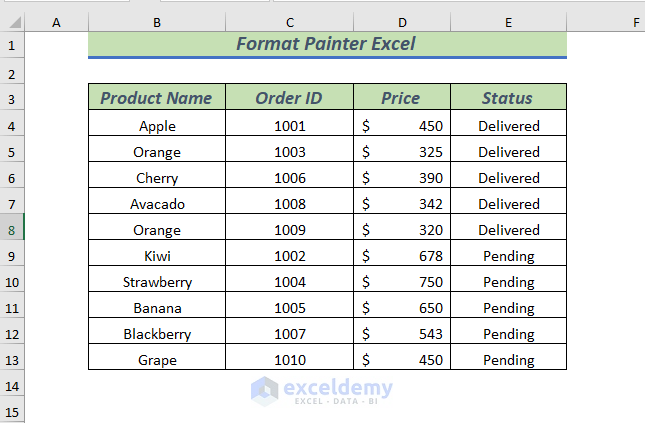Click the "Price" header cell
Viewport: 645px width, 423px height.
(401, 98)
